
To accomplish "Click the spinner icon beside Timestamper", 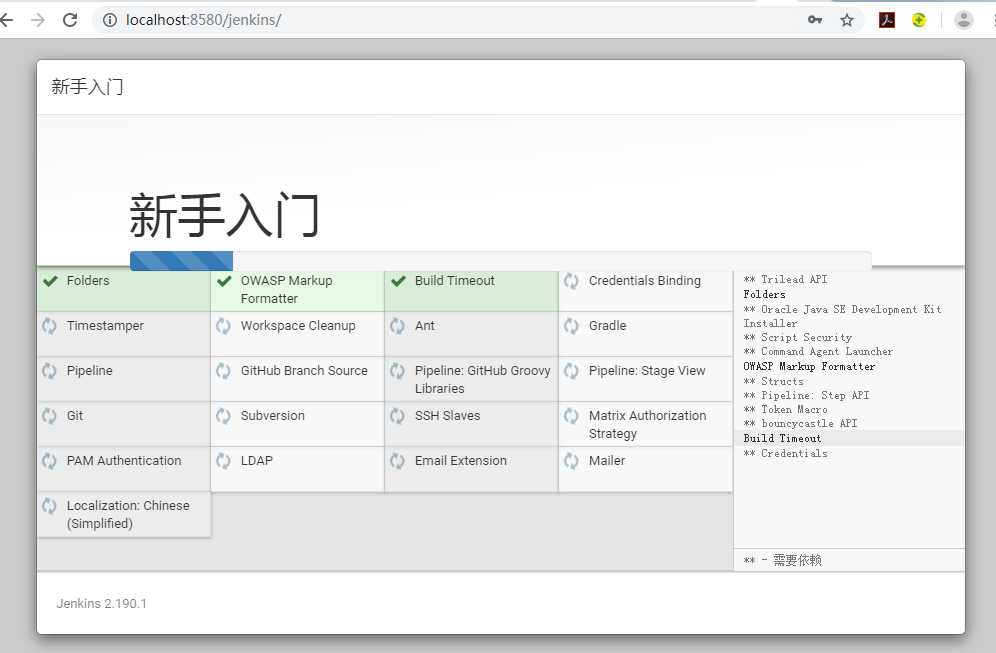I will click(x=49, y=326).
